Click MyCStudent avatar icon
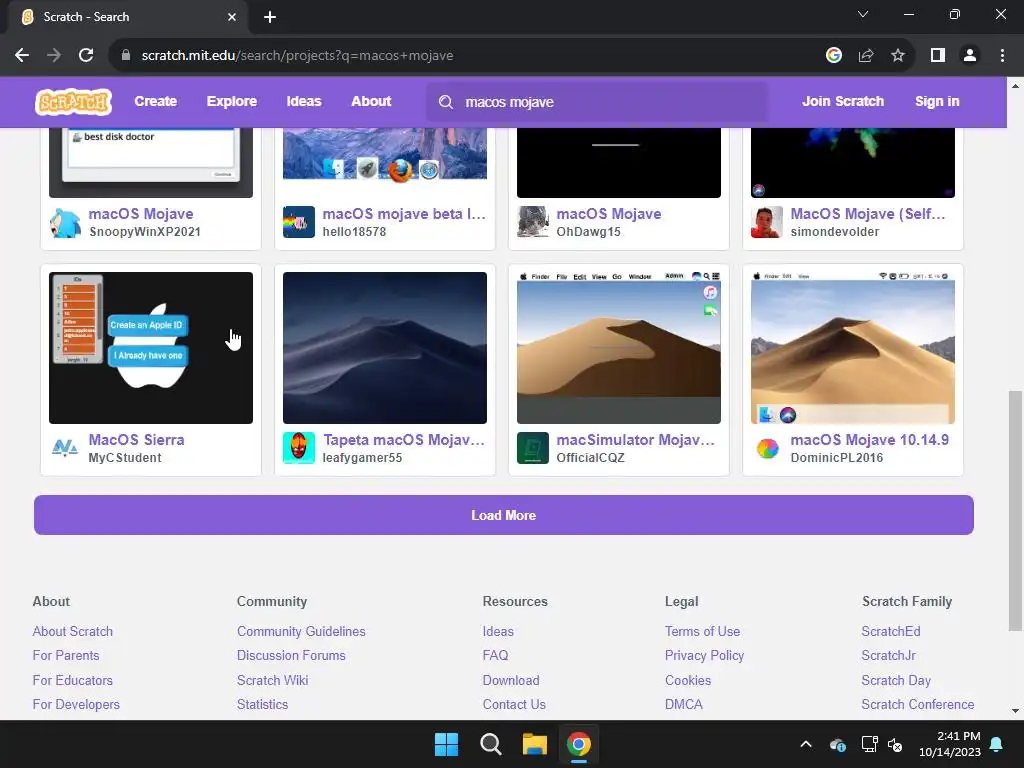This screenshot has width=1024, height=768. pyautogui.click(x=65, y=448)
